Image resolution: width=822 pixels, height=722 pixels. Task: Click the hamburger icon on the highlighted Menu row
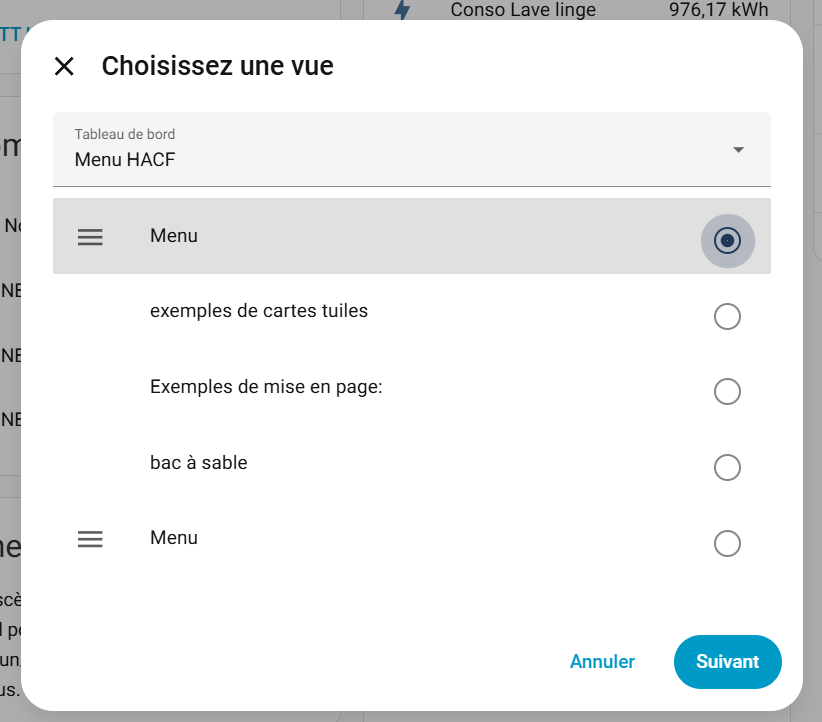point(90,237)
